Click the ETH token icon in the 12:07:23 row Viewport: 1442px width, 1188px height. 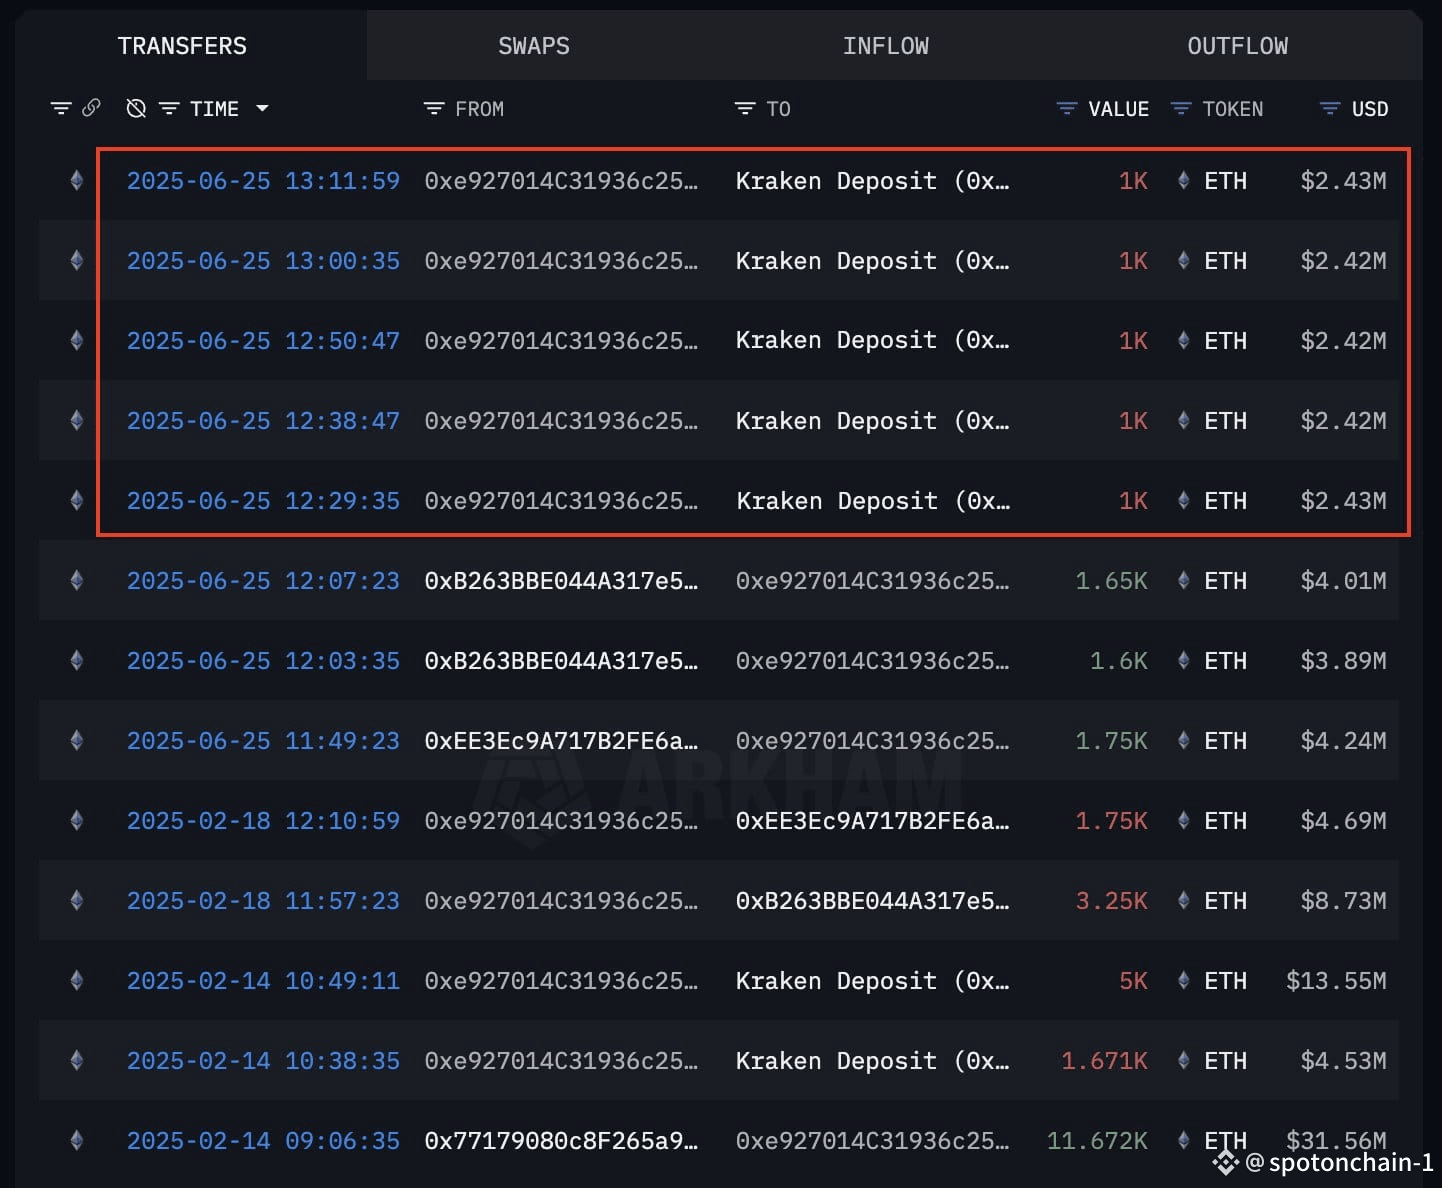(1184, 581)
